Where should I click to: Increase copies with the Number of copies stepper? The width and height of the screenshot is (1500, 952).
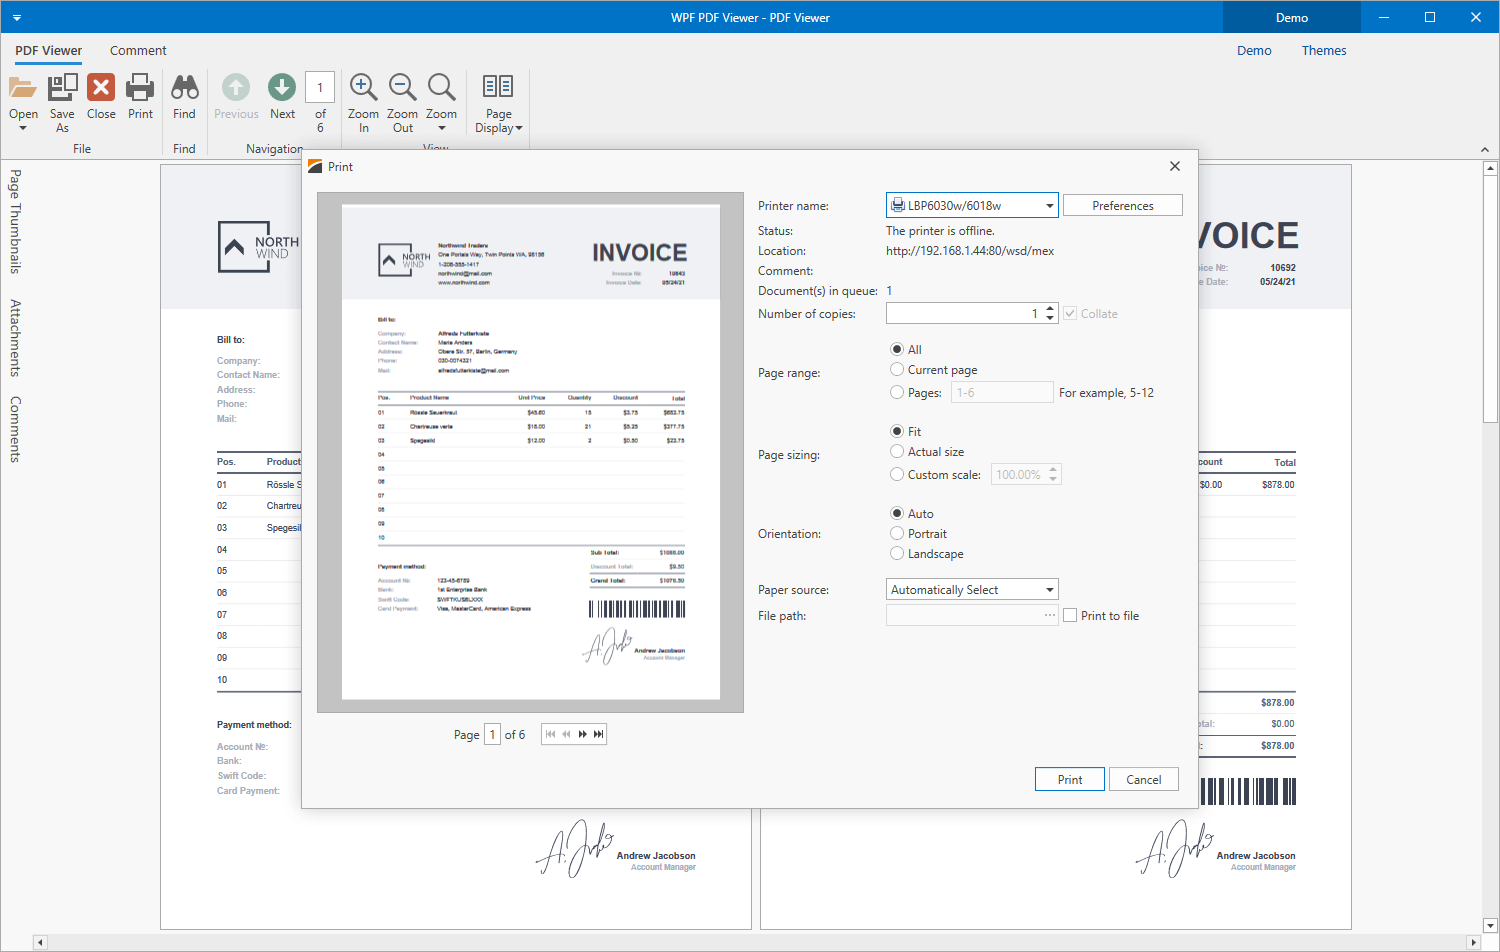[1049, 308]
